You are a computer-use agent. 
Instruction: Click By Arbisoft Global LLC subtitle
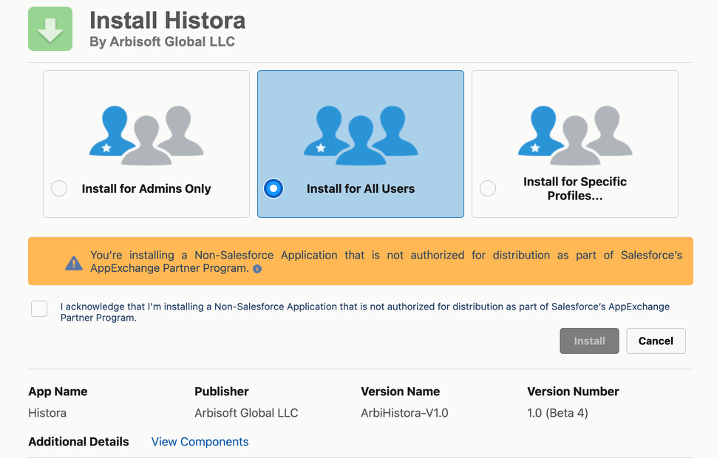point(162,42)
